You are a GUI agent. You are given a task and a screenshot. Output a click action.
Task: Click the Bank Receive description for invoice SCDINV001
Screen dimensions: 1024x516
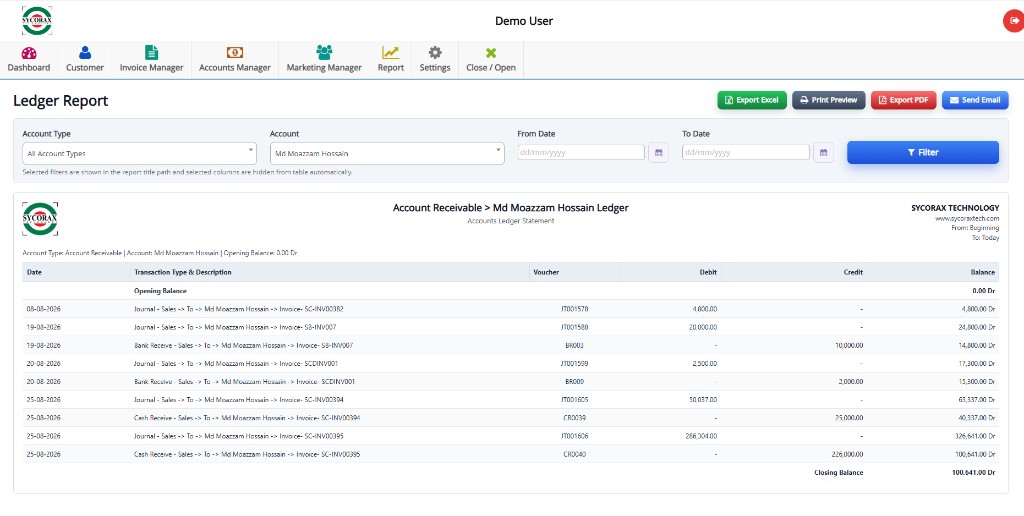point(244,381)
